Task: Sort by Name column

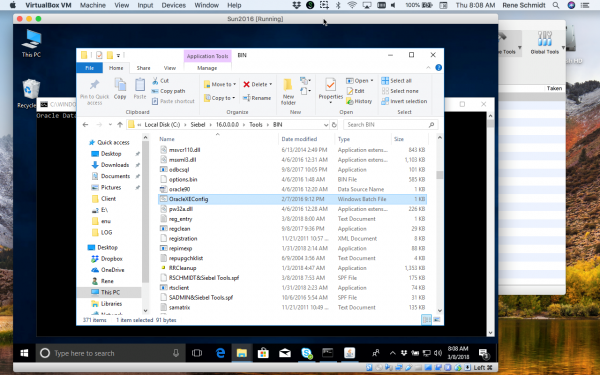Action: click(167, 139)
